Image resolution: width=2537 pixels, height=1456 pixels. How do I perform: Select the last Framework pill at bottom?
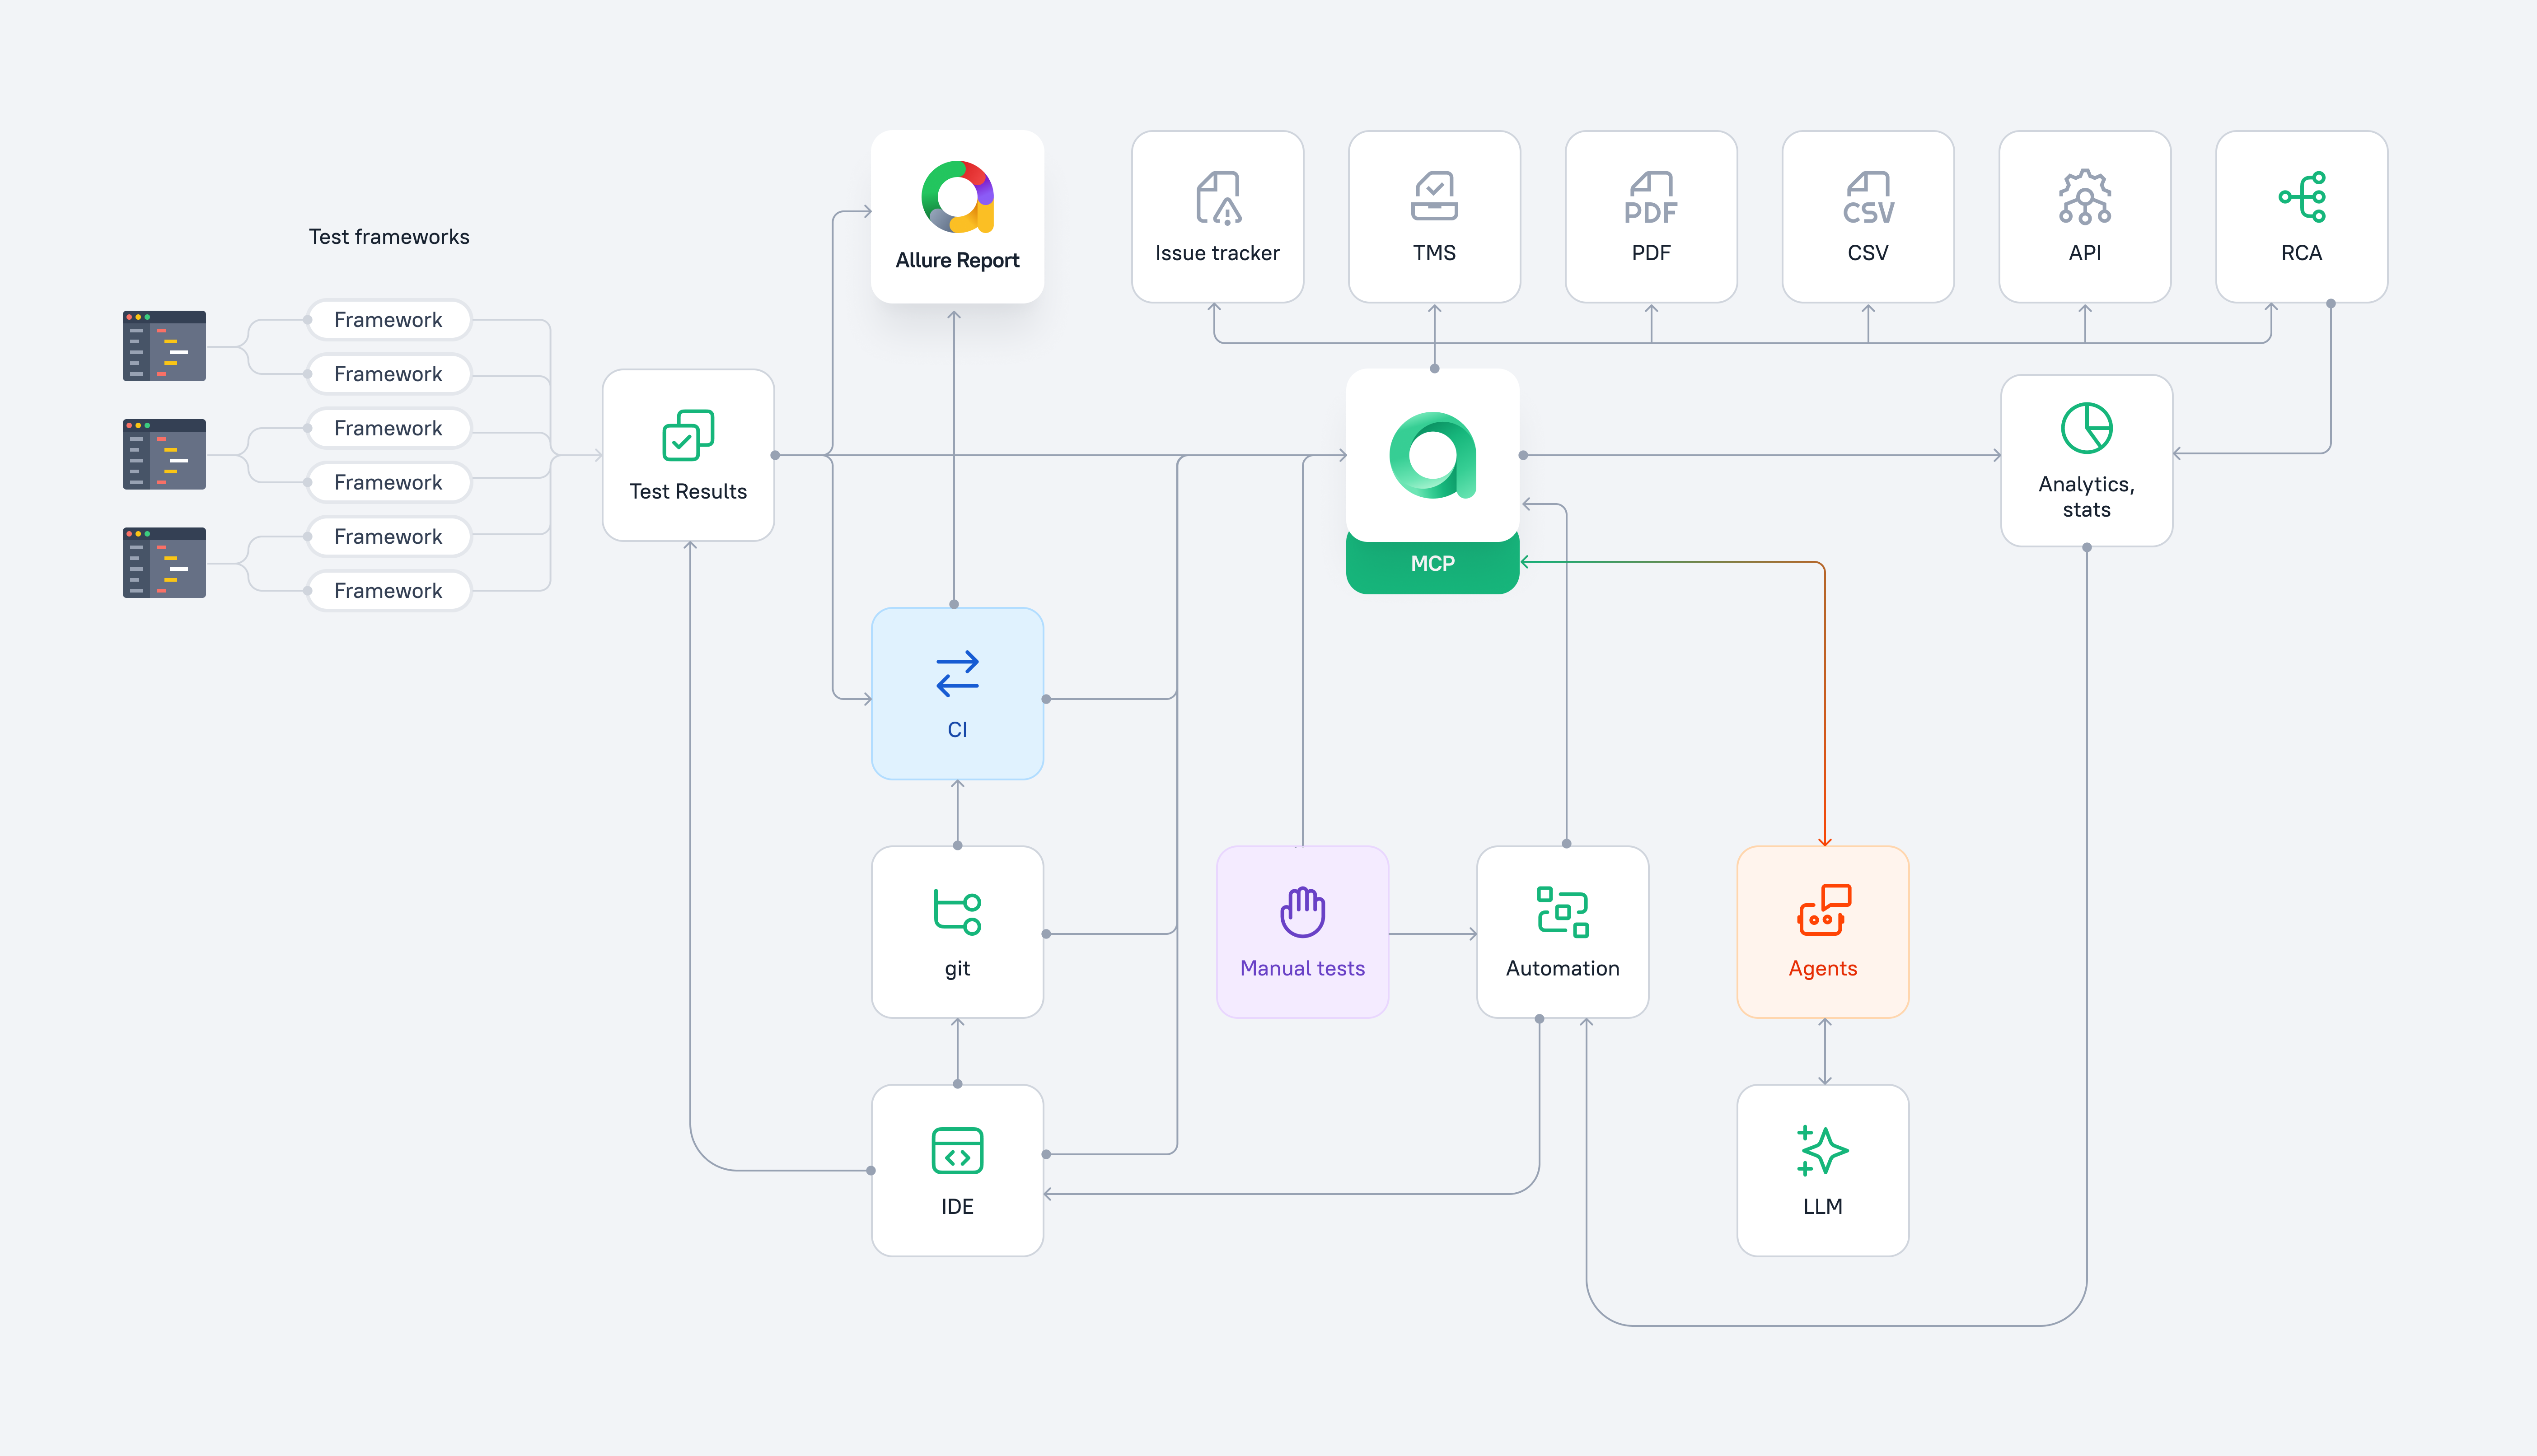tap(388, 591)
